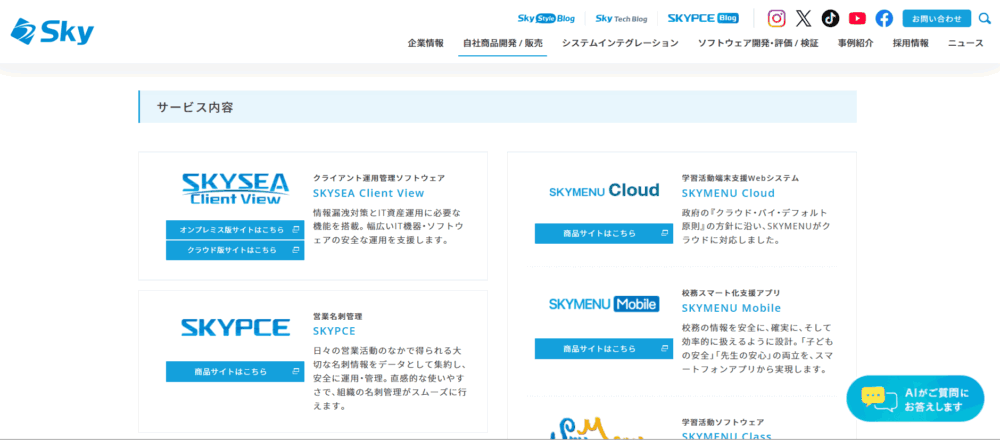Open the YouTube icon
1000x440 pixels.
pyautogui.click(x=857, y=18)
